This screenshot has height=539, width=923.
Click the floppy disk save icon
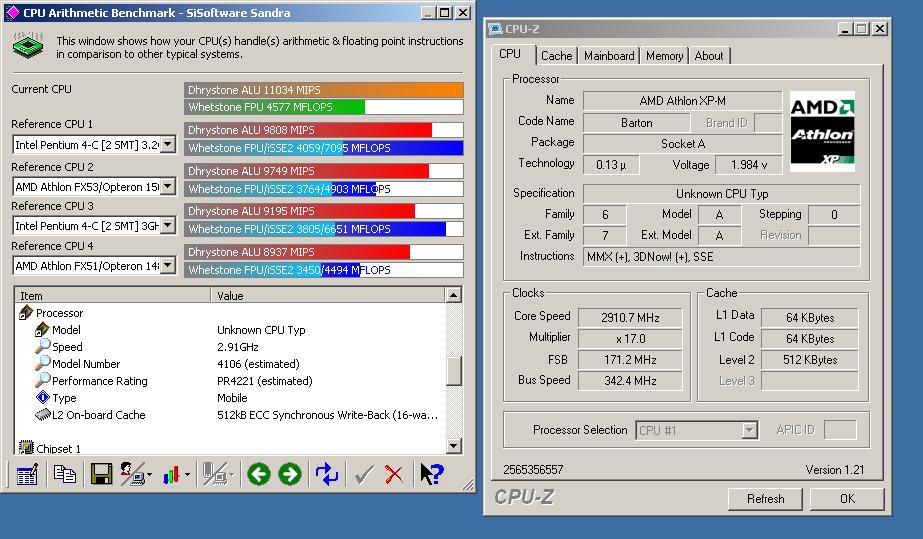tap(101, 474)
